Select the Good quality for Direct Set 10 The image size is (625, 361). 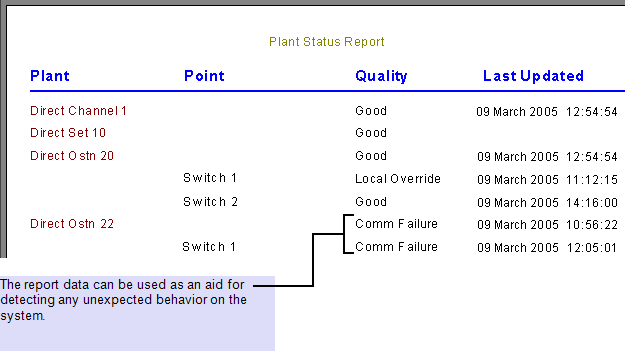[371, 133]
